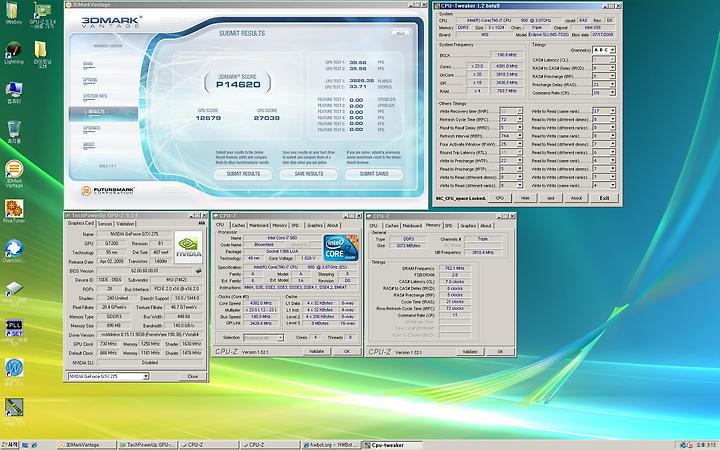
Task: Click the NVIDIA logo in GPU-Z
Action: [188, 247]
